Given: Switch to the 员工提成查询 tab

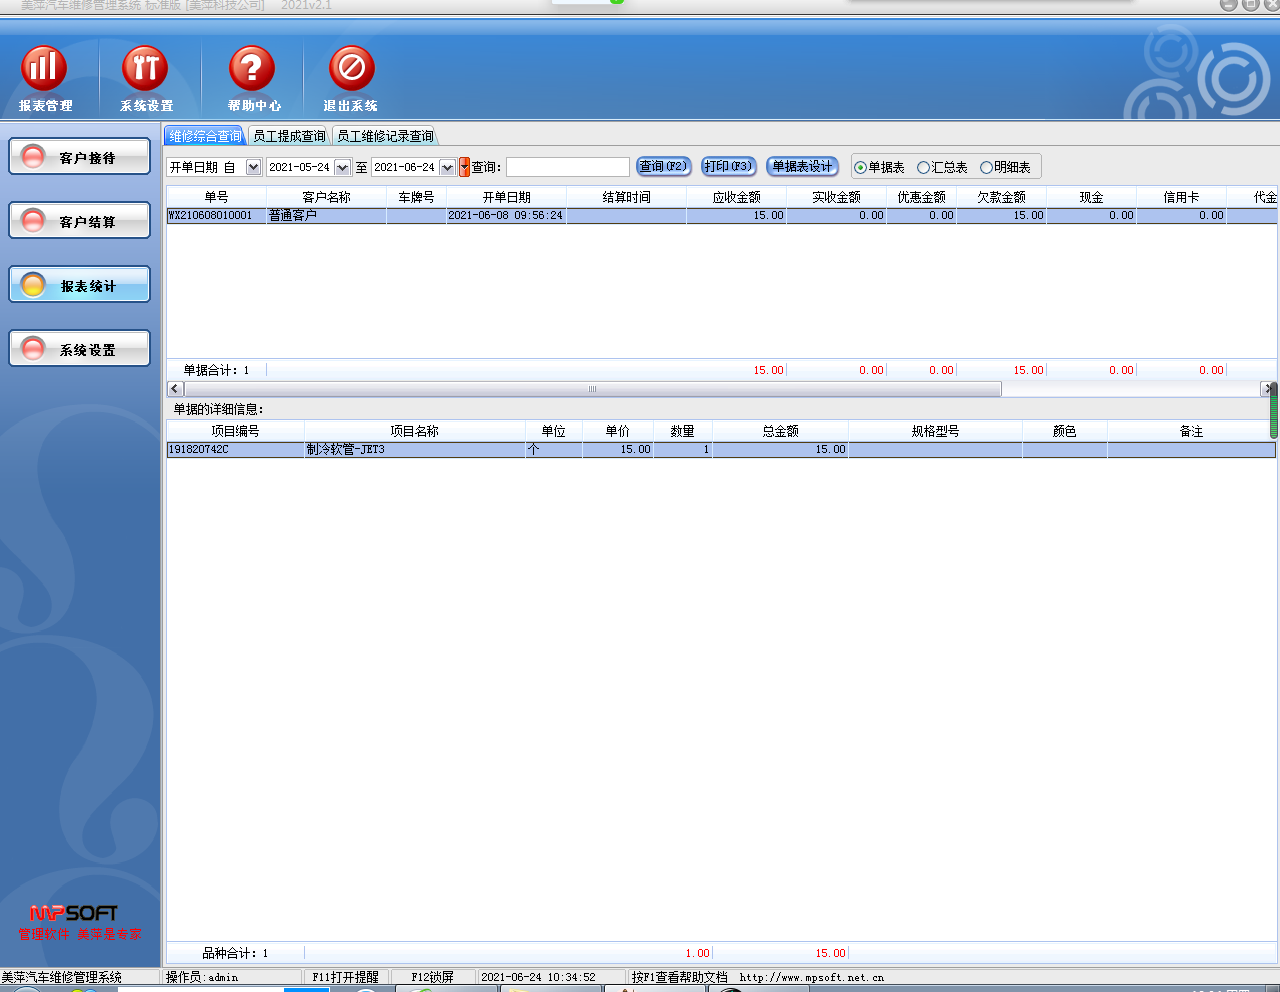Looking at the screenshot, I should (x=289, y=136).
